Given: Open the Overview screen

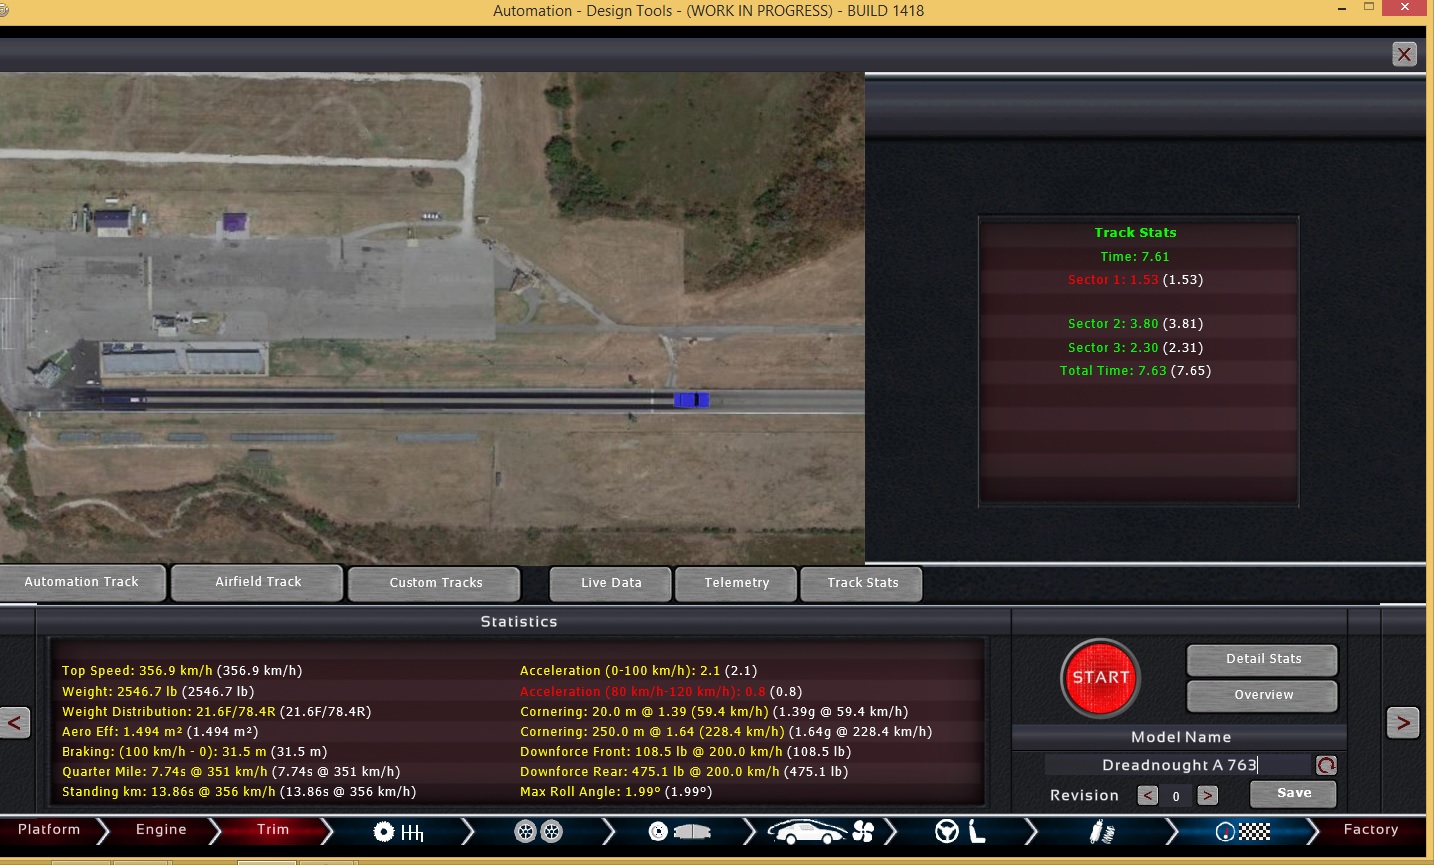Looking at the screenshot, I should coord(1263,695).
